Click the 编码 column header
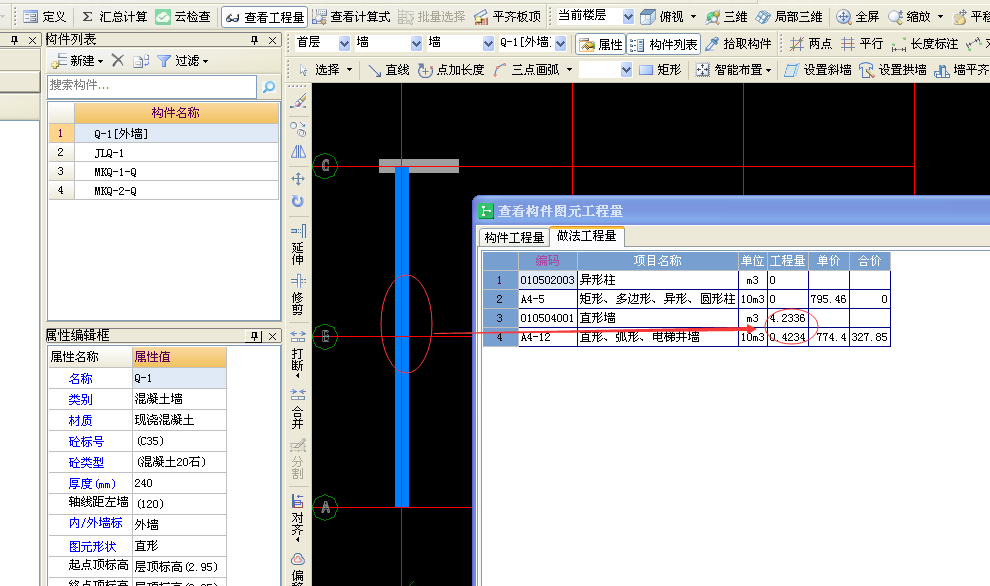 coord(547,261)
